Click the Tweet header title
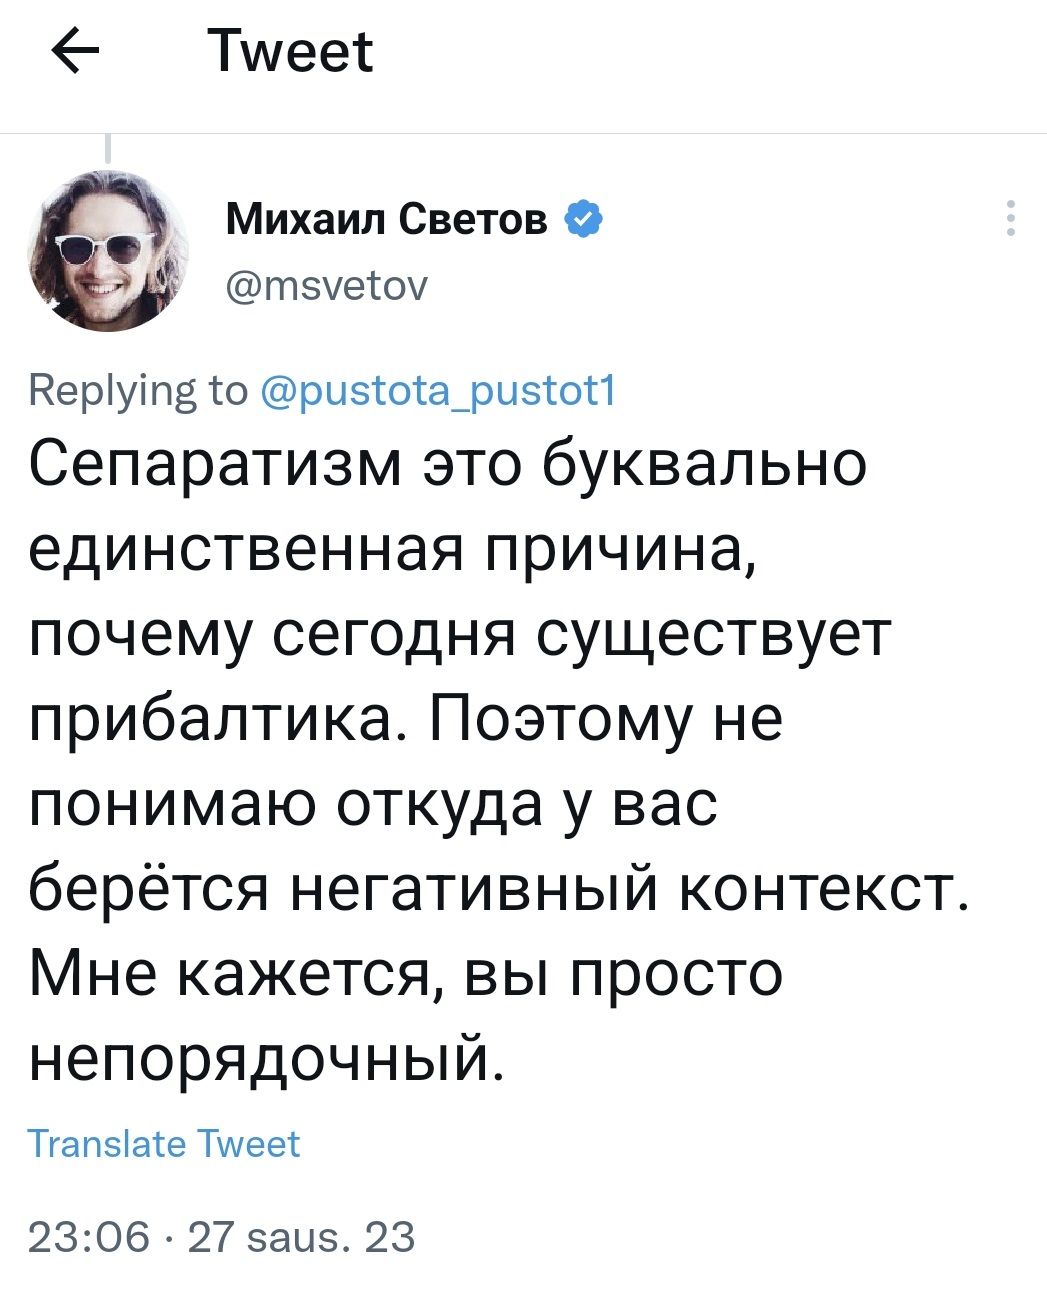1047x1289 pixels. click(x=290, y=53)
